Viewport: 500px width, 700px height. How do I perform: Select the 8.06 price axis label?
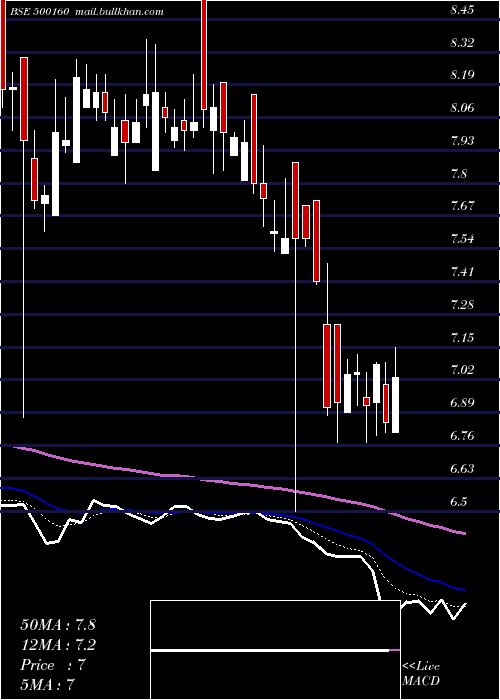pyautogui.click(x=462, y=108)
